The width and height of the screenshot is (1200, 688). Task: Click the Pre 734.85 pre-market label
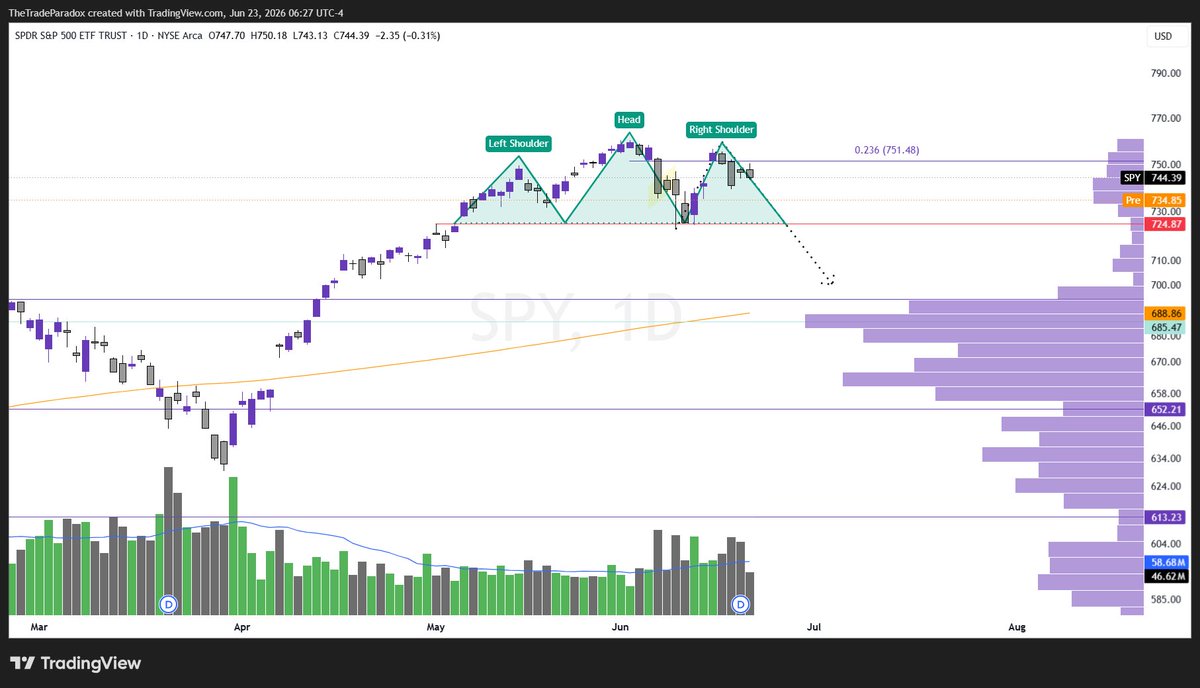pos(1154,200)
